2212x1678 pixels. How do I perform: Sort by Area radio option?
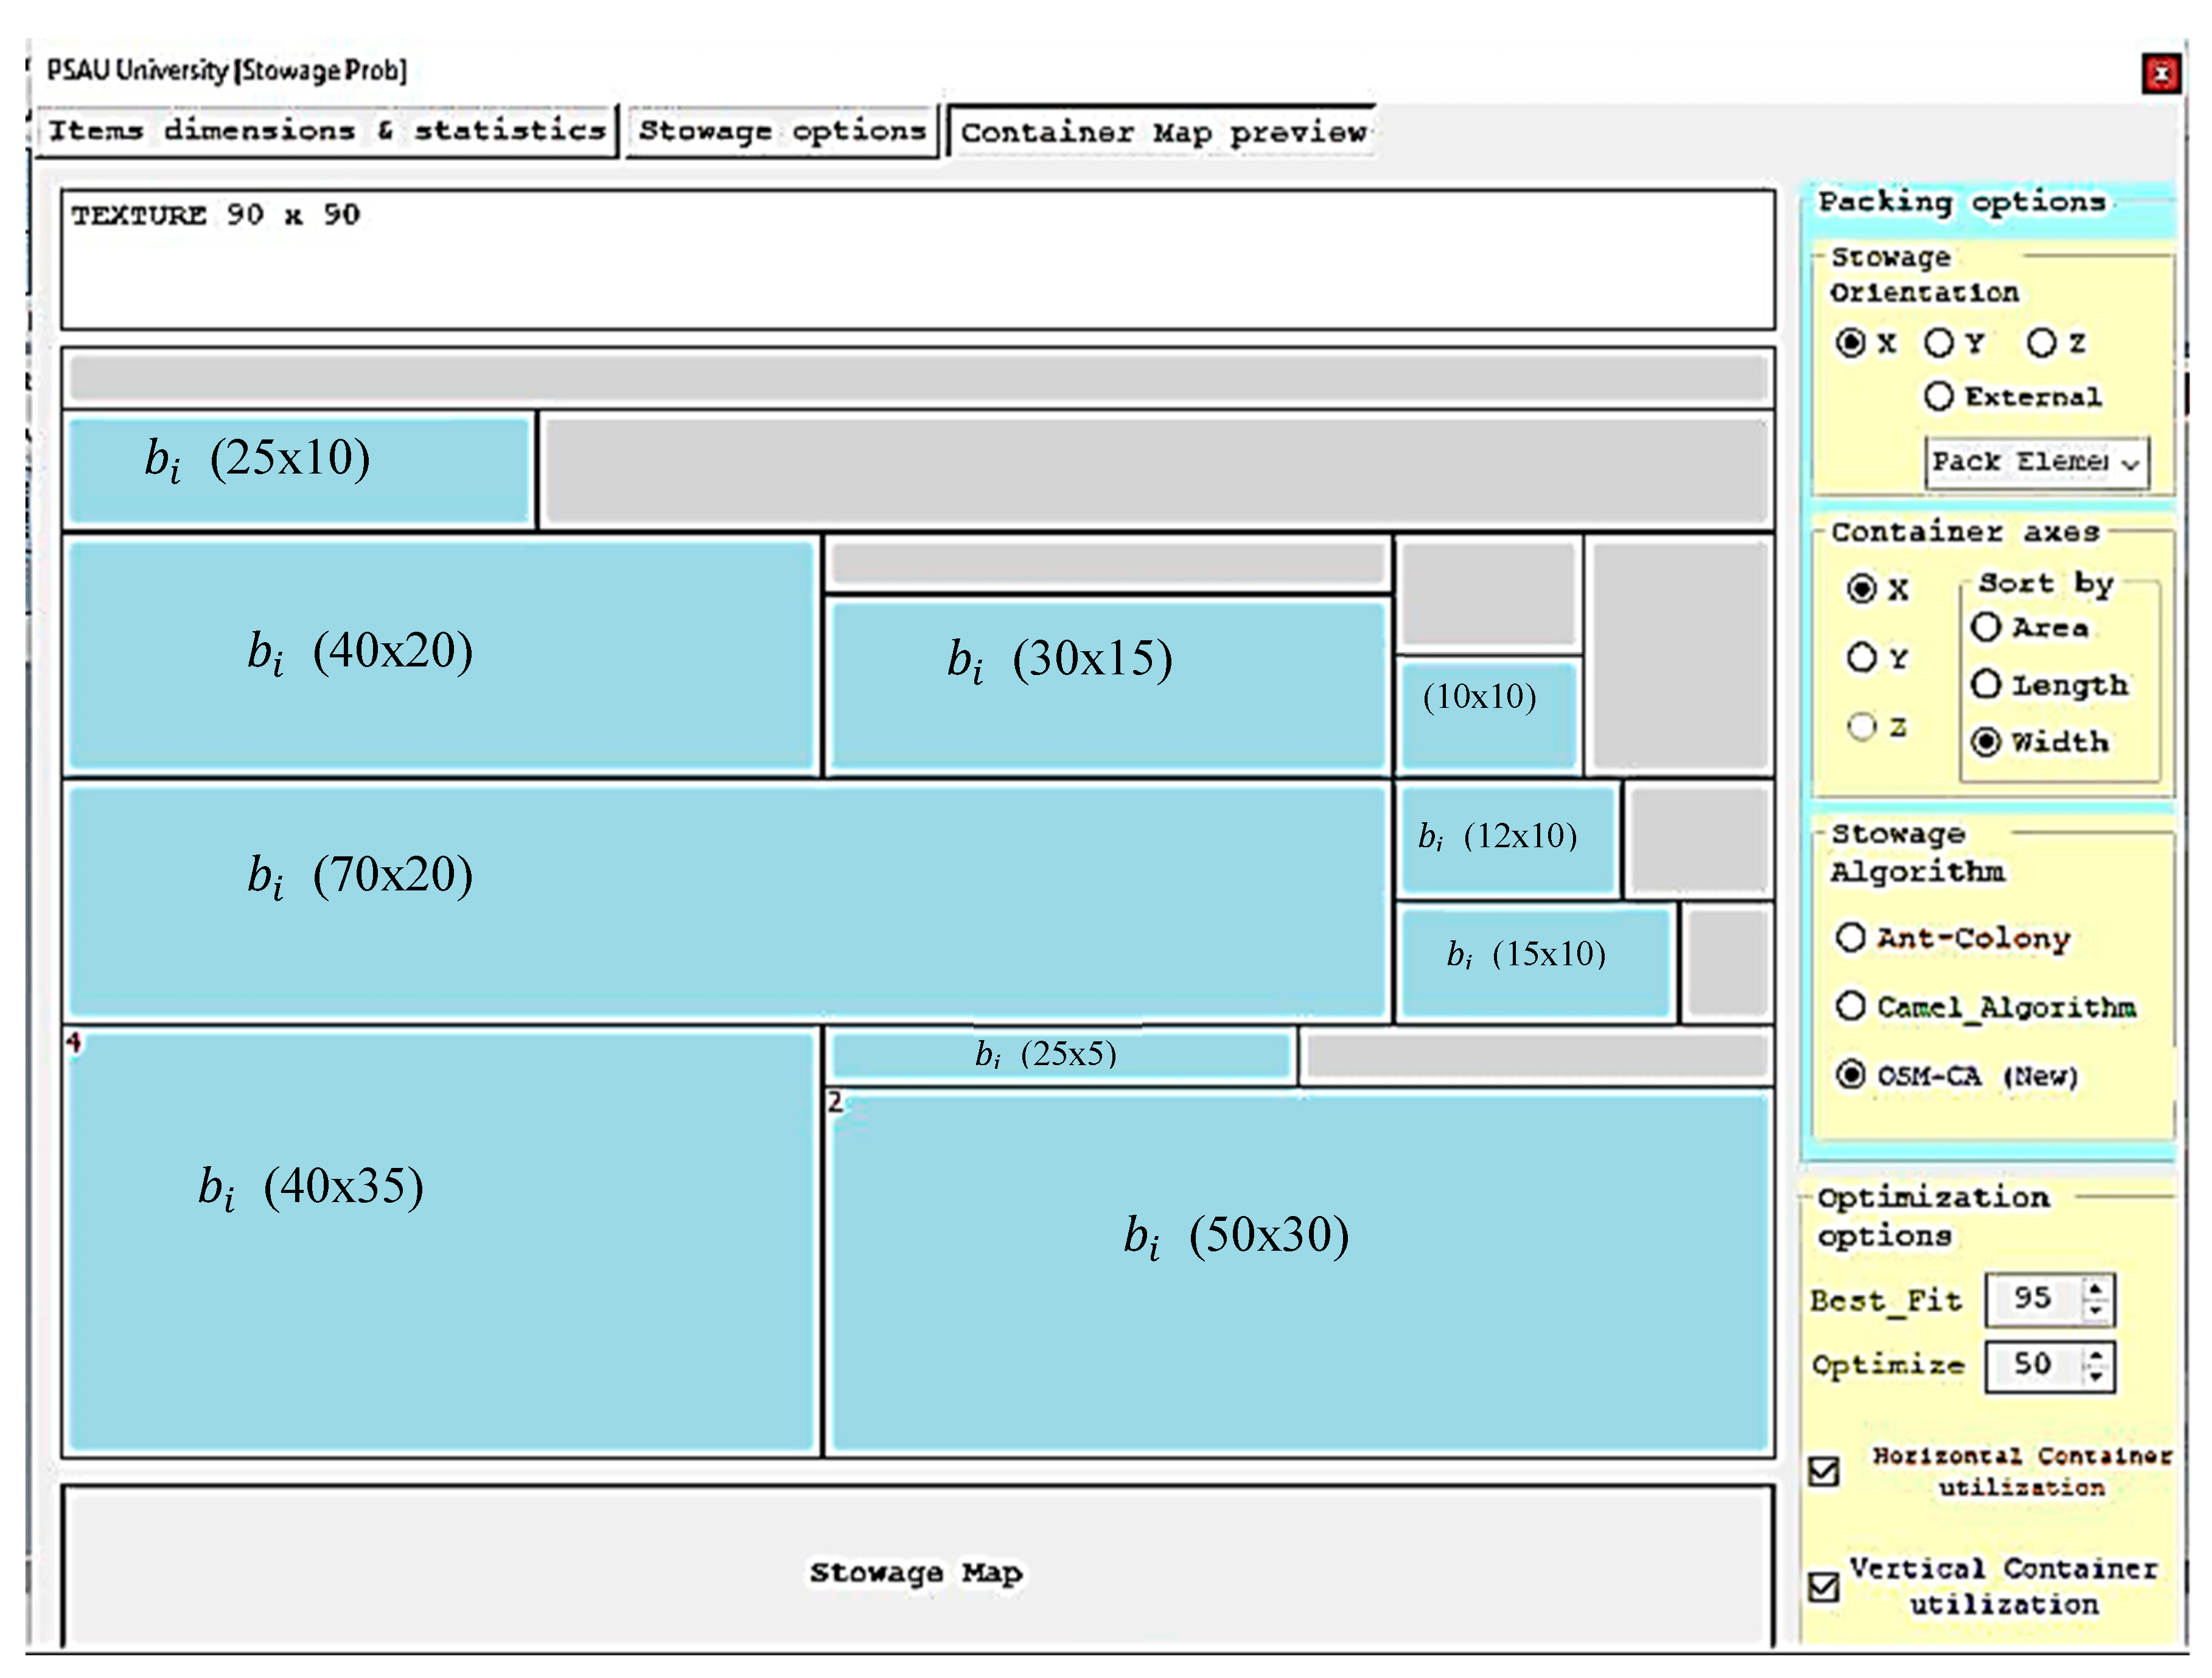click(1986, 628)
